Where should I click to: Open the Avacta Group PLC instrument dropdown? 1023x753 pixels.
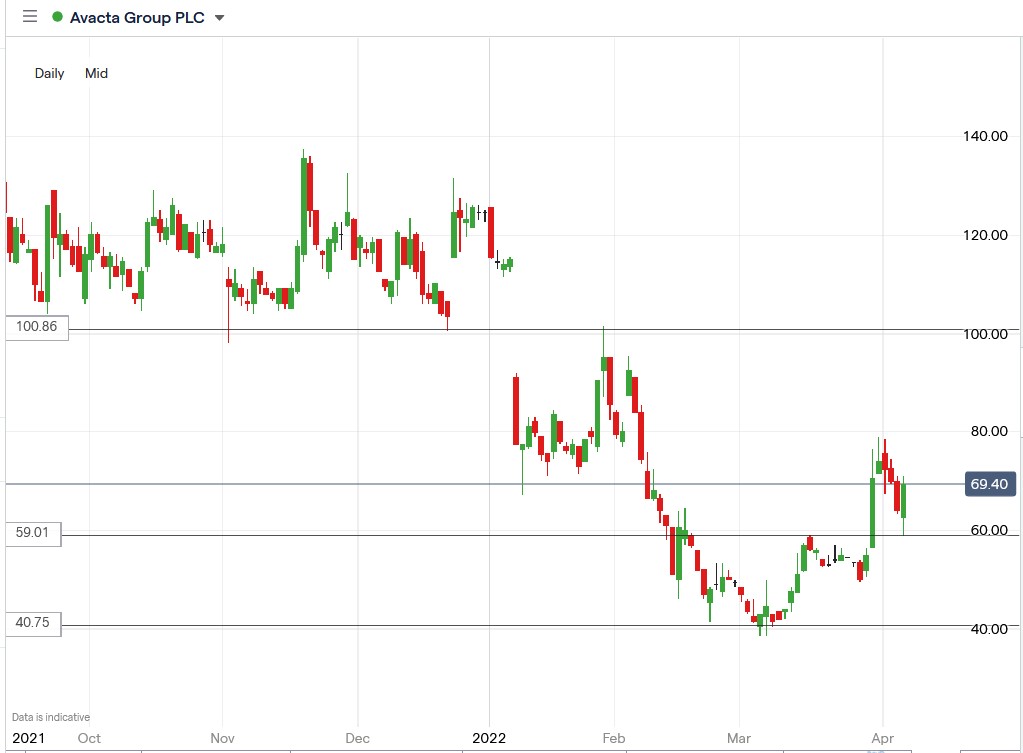coord(218,17)
